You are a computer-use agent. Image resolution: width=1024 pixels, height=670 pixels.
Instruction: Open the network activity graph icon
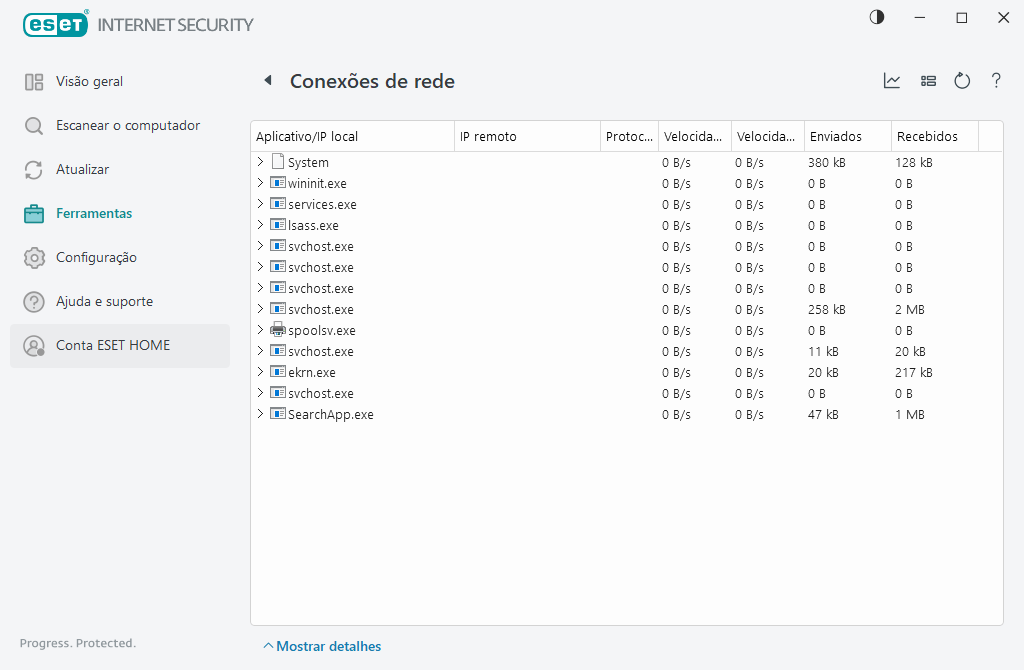[x=892, y=81]
